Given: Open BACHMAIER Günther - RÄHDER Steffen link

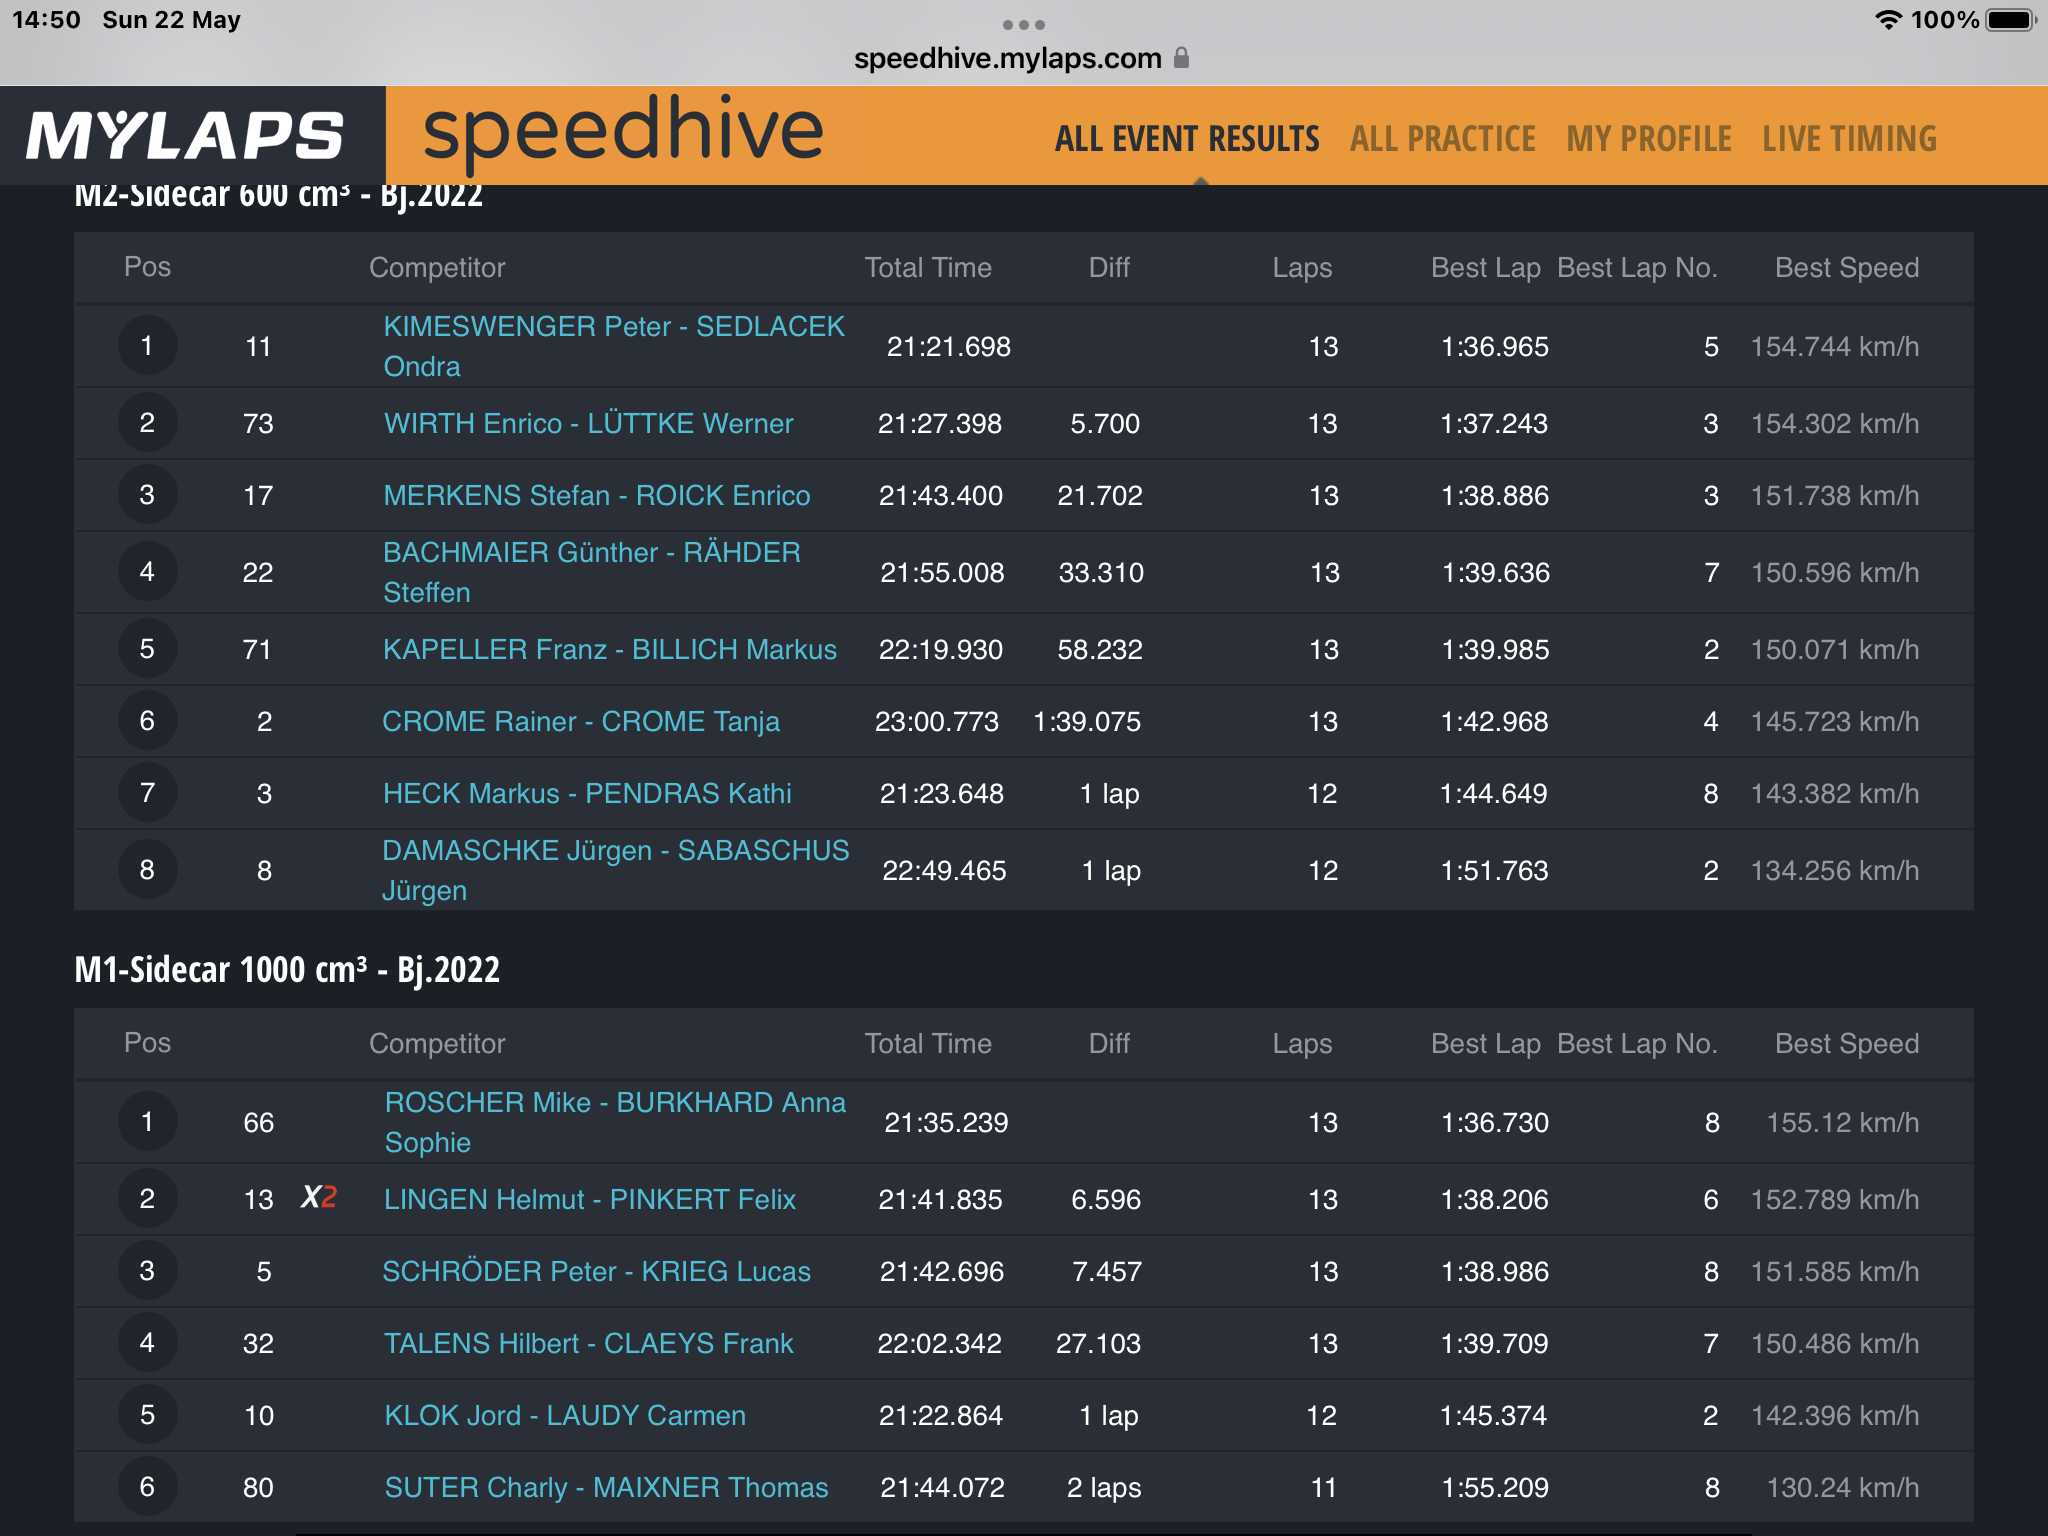Looking at the screenshot, I should (592, 572).
